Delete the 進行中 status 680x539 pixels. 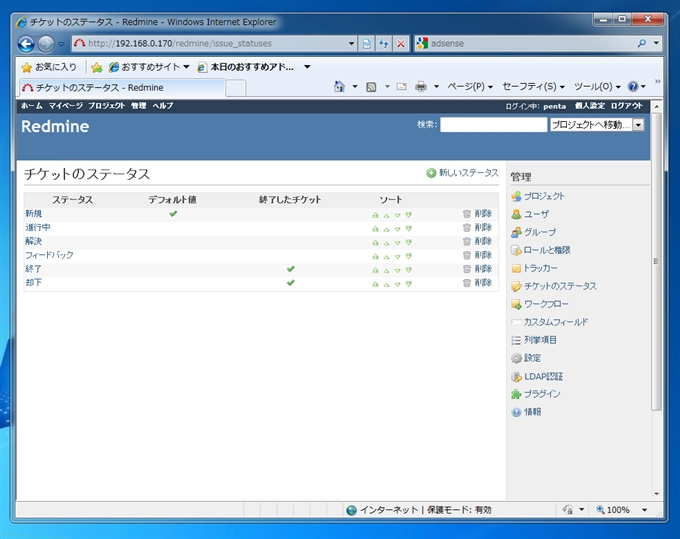pyautogui.click(x=477, y=227)
